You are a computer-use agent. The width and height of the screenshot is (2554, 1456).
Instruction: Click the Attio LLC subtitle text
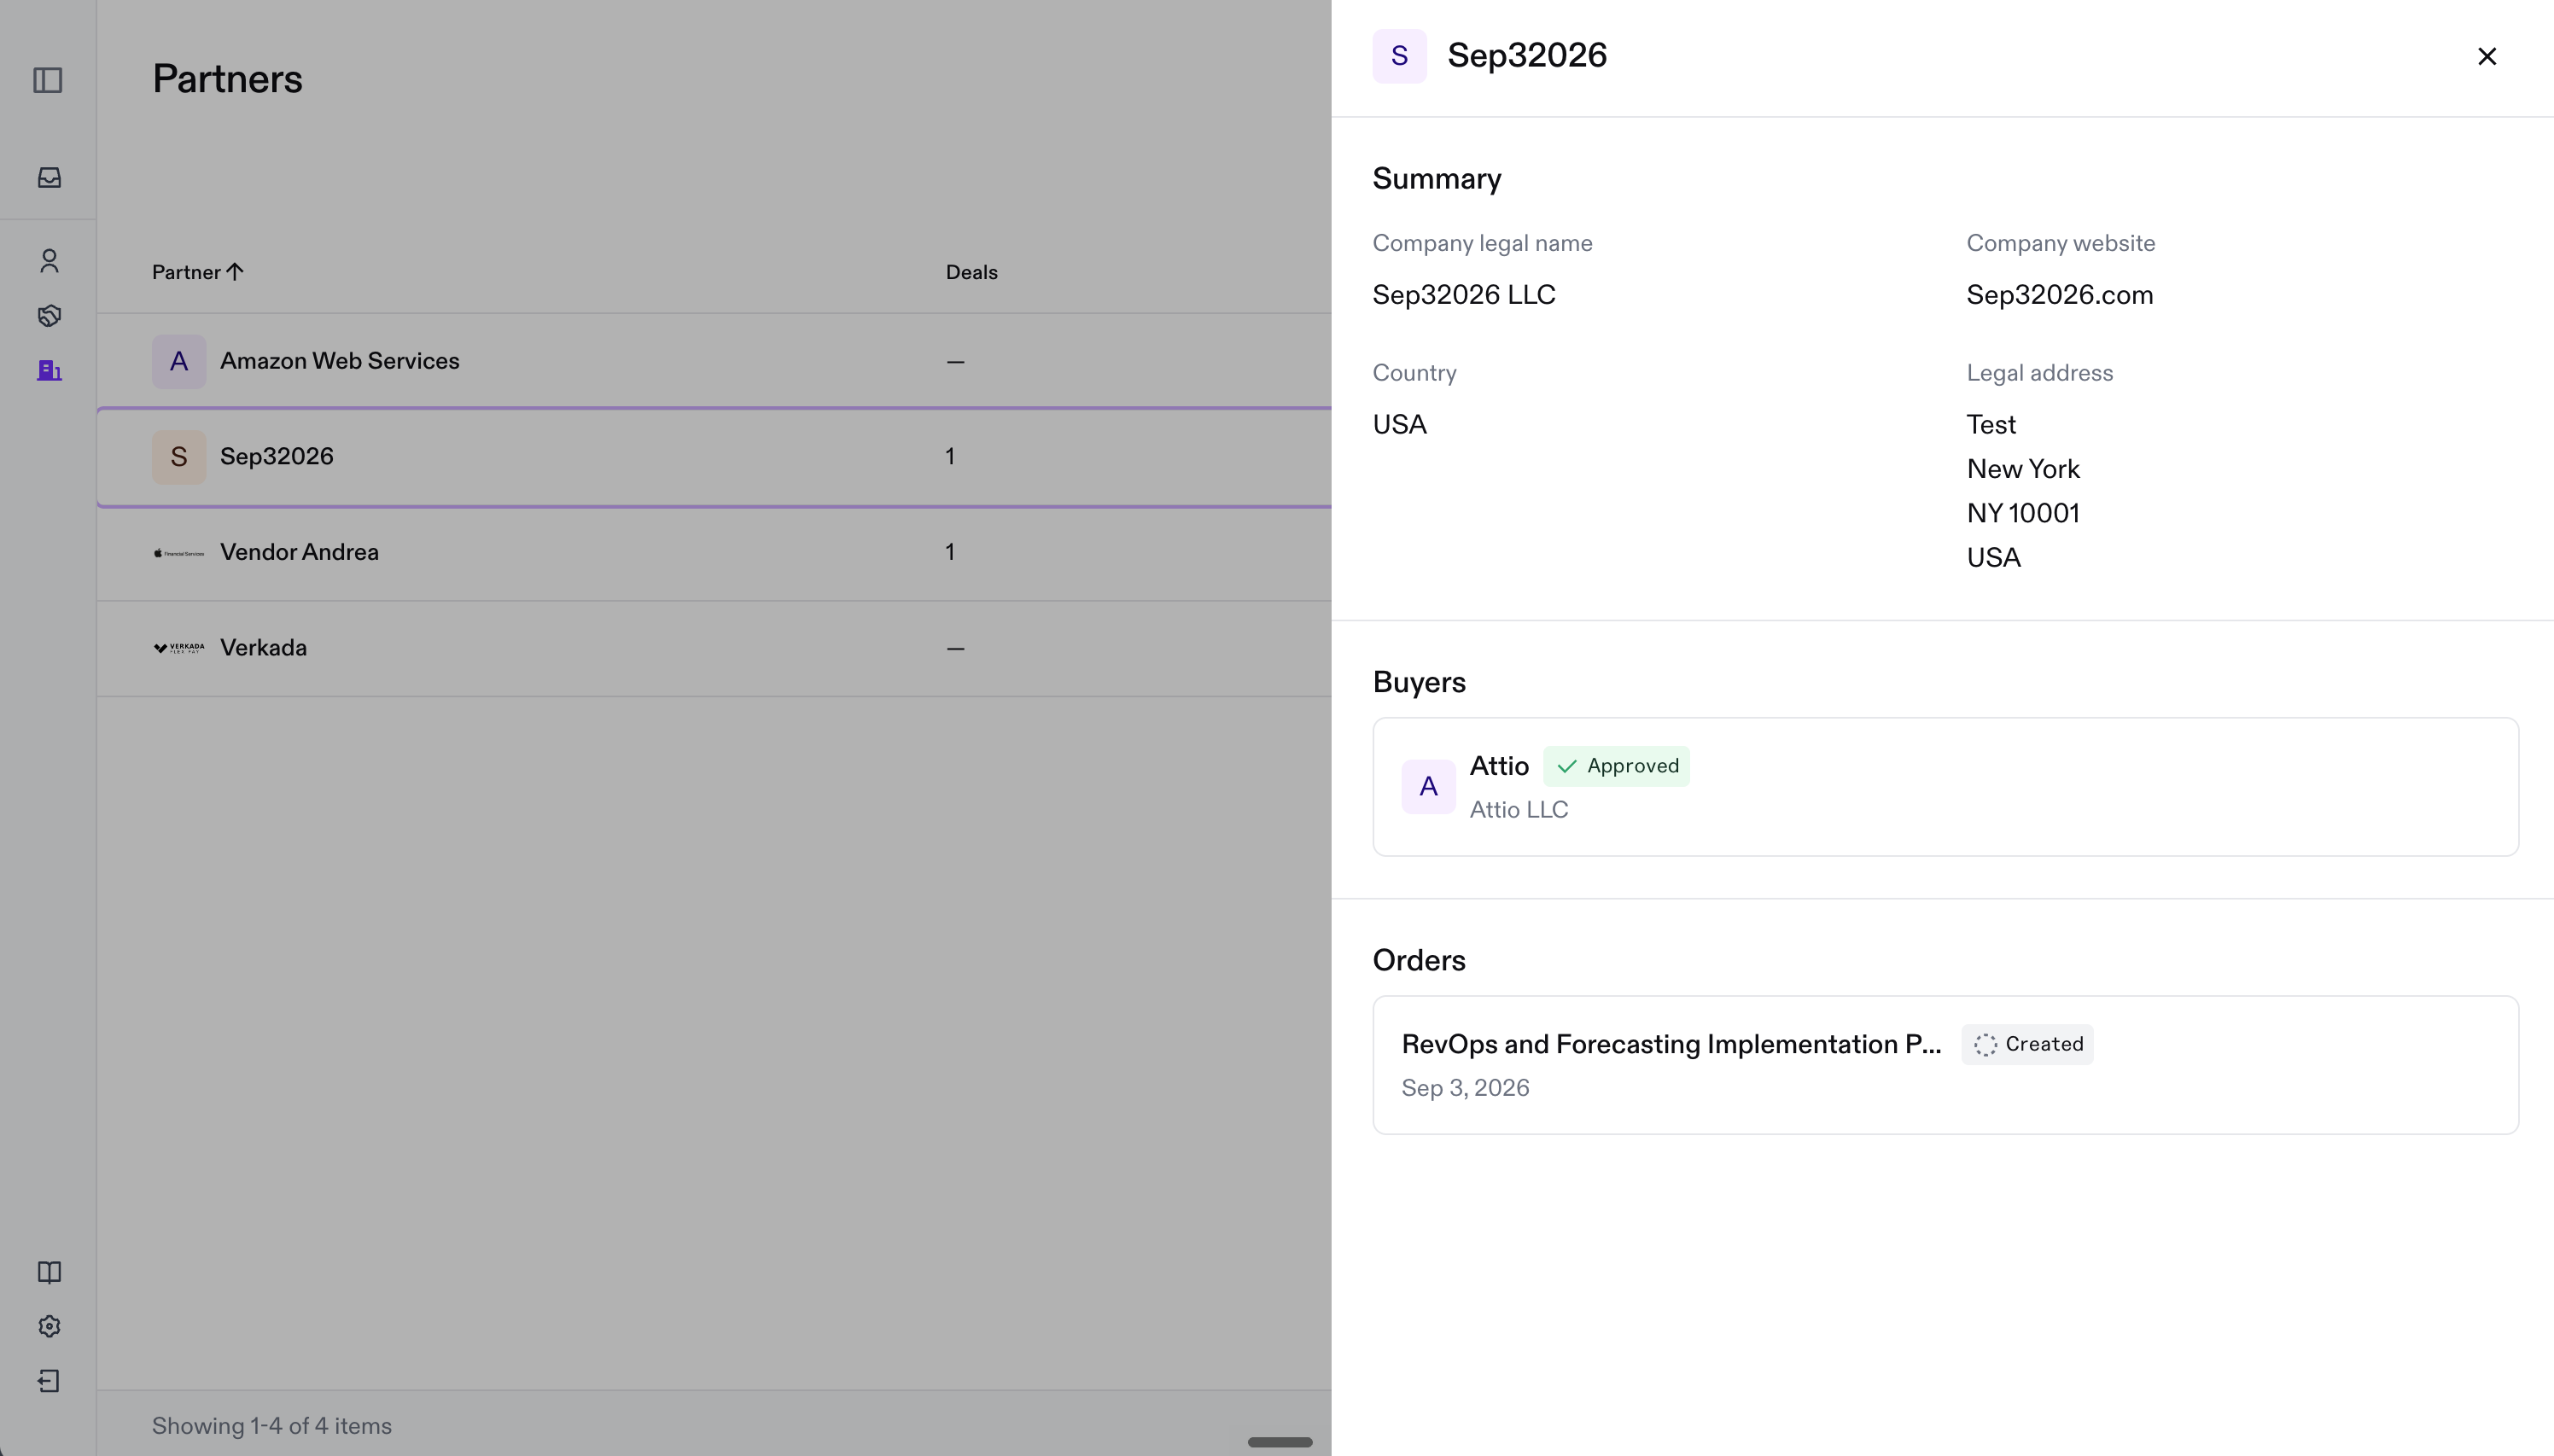1519,810
